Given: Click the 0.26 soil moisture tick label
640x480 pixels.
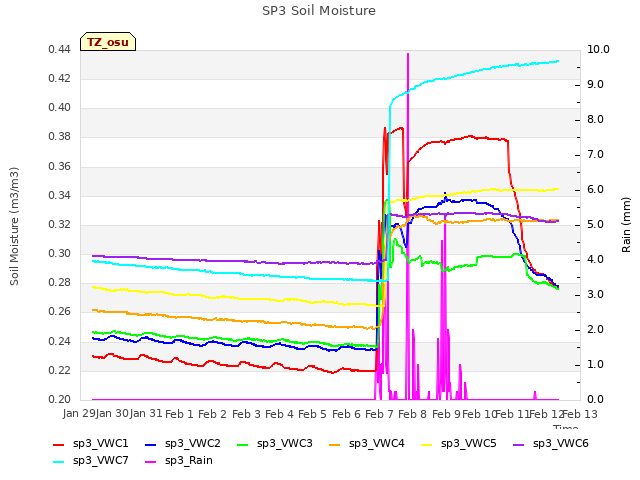Looking at the screenshot, I should coord(59,312).
